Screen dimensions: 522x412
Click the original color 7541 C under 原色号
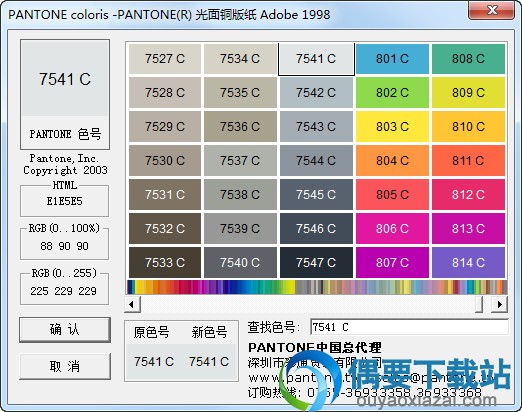(154, 361)
